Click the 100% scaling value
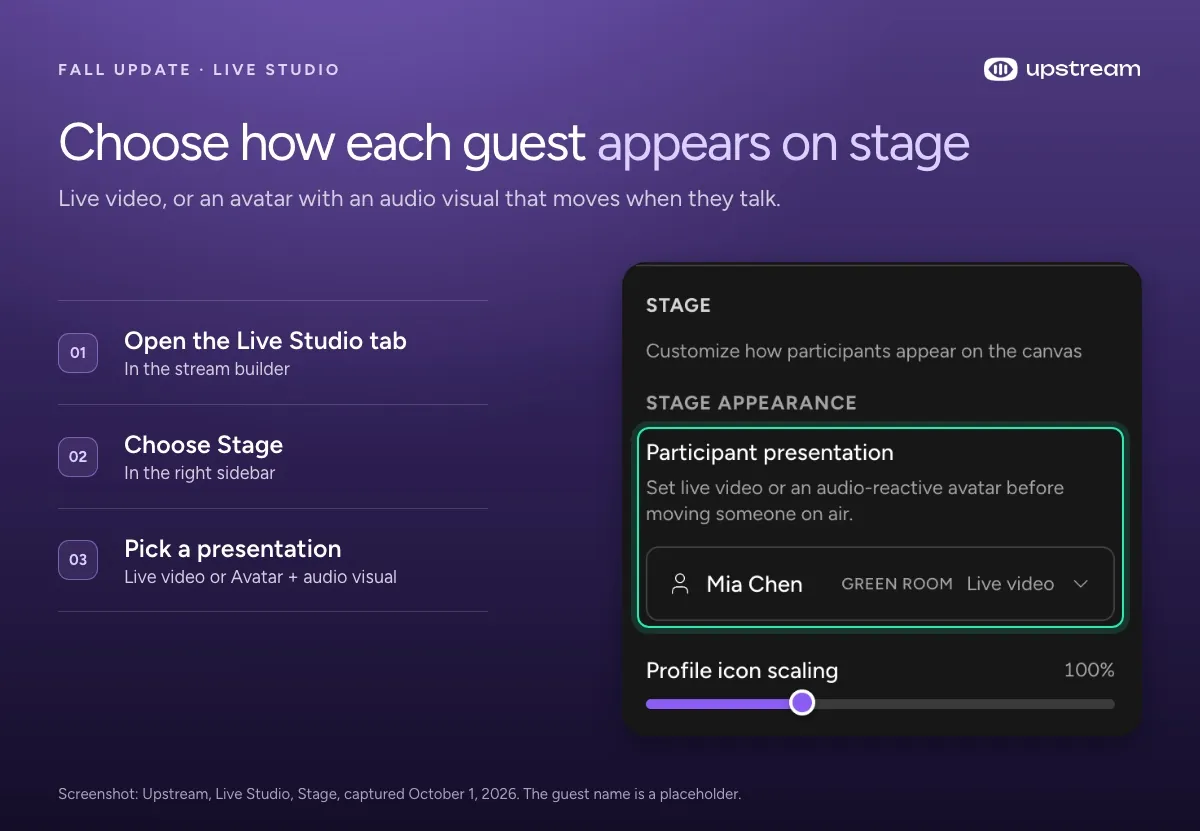The image size is (1200, 831). [x=1089, y=670]
